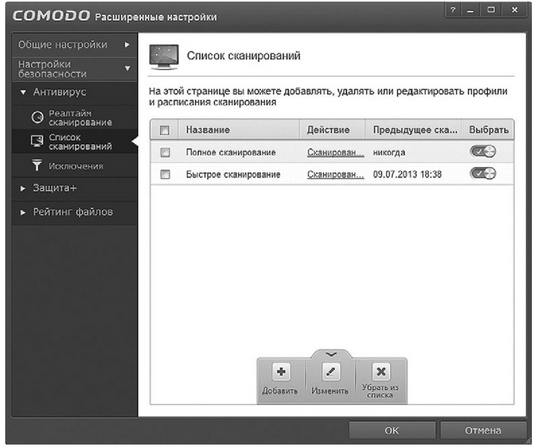Click the Добавить plus icon
Viewport: 538px width, 448px height.
pos(281,372)
